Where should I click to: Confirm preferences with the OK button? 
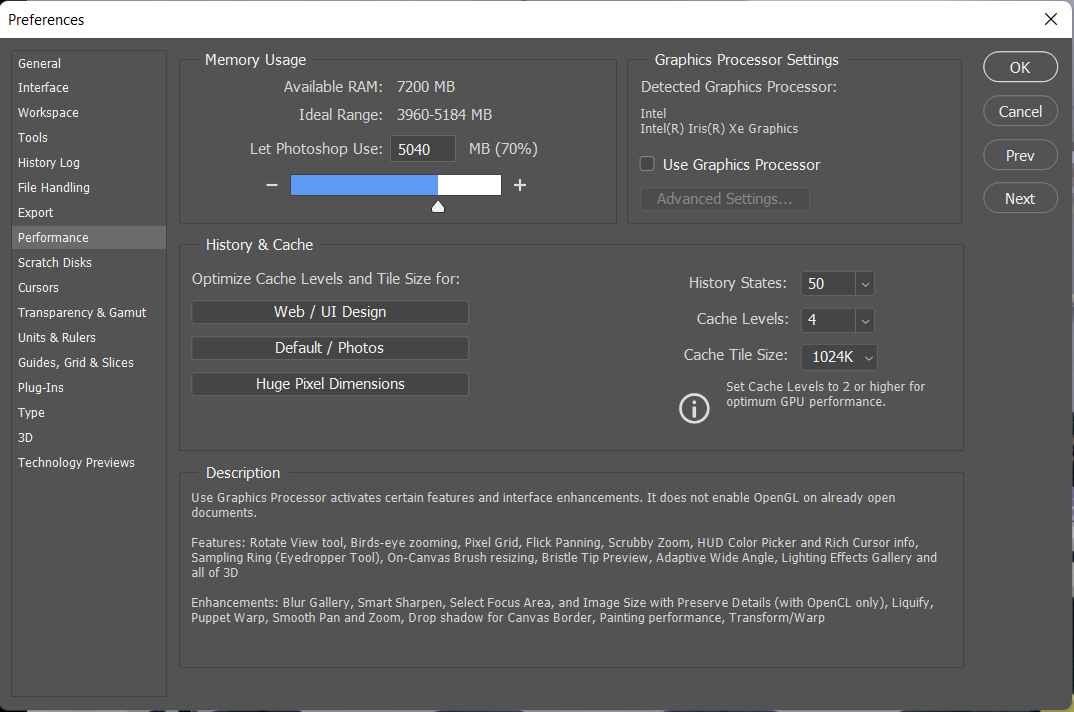(x=1020, y=67)
